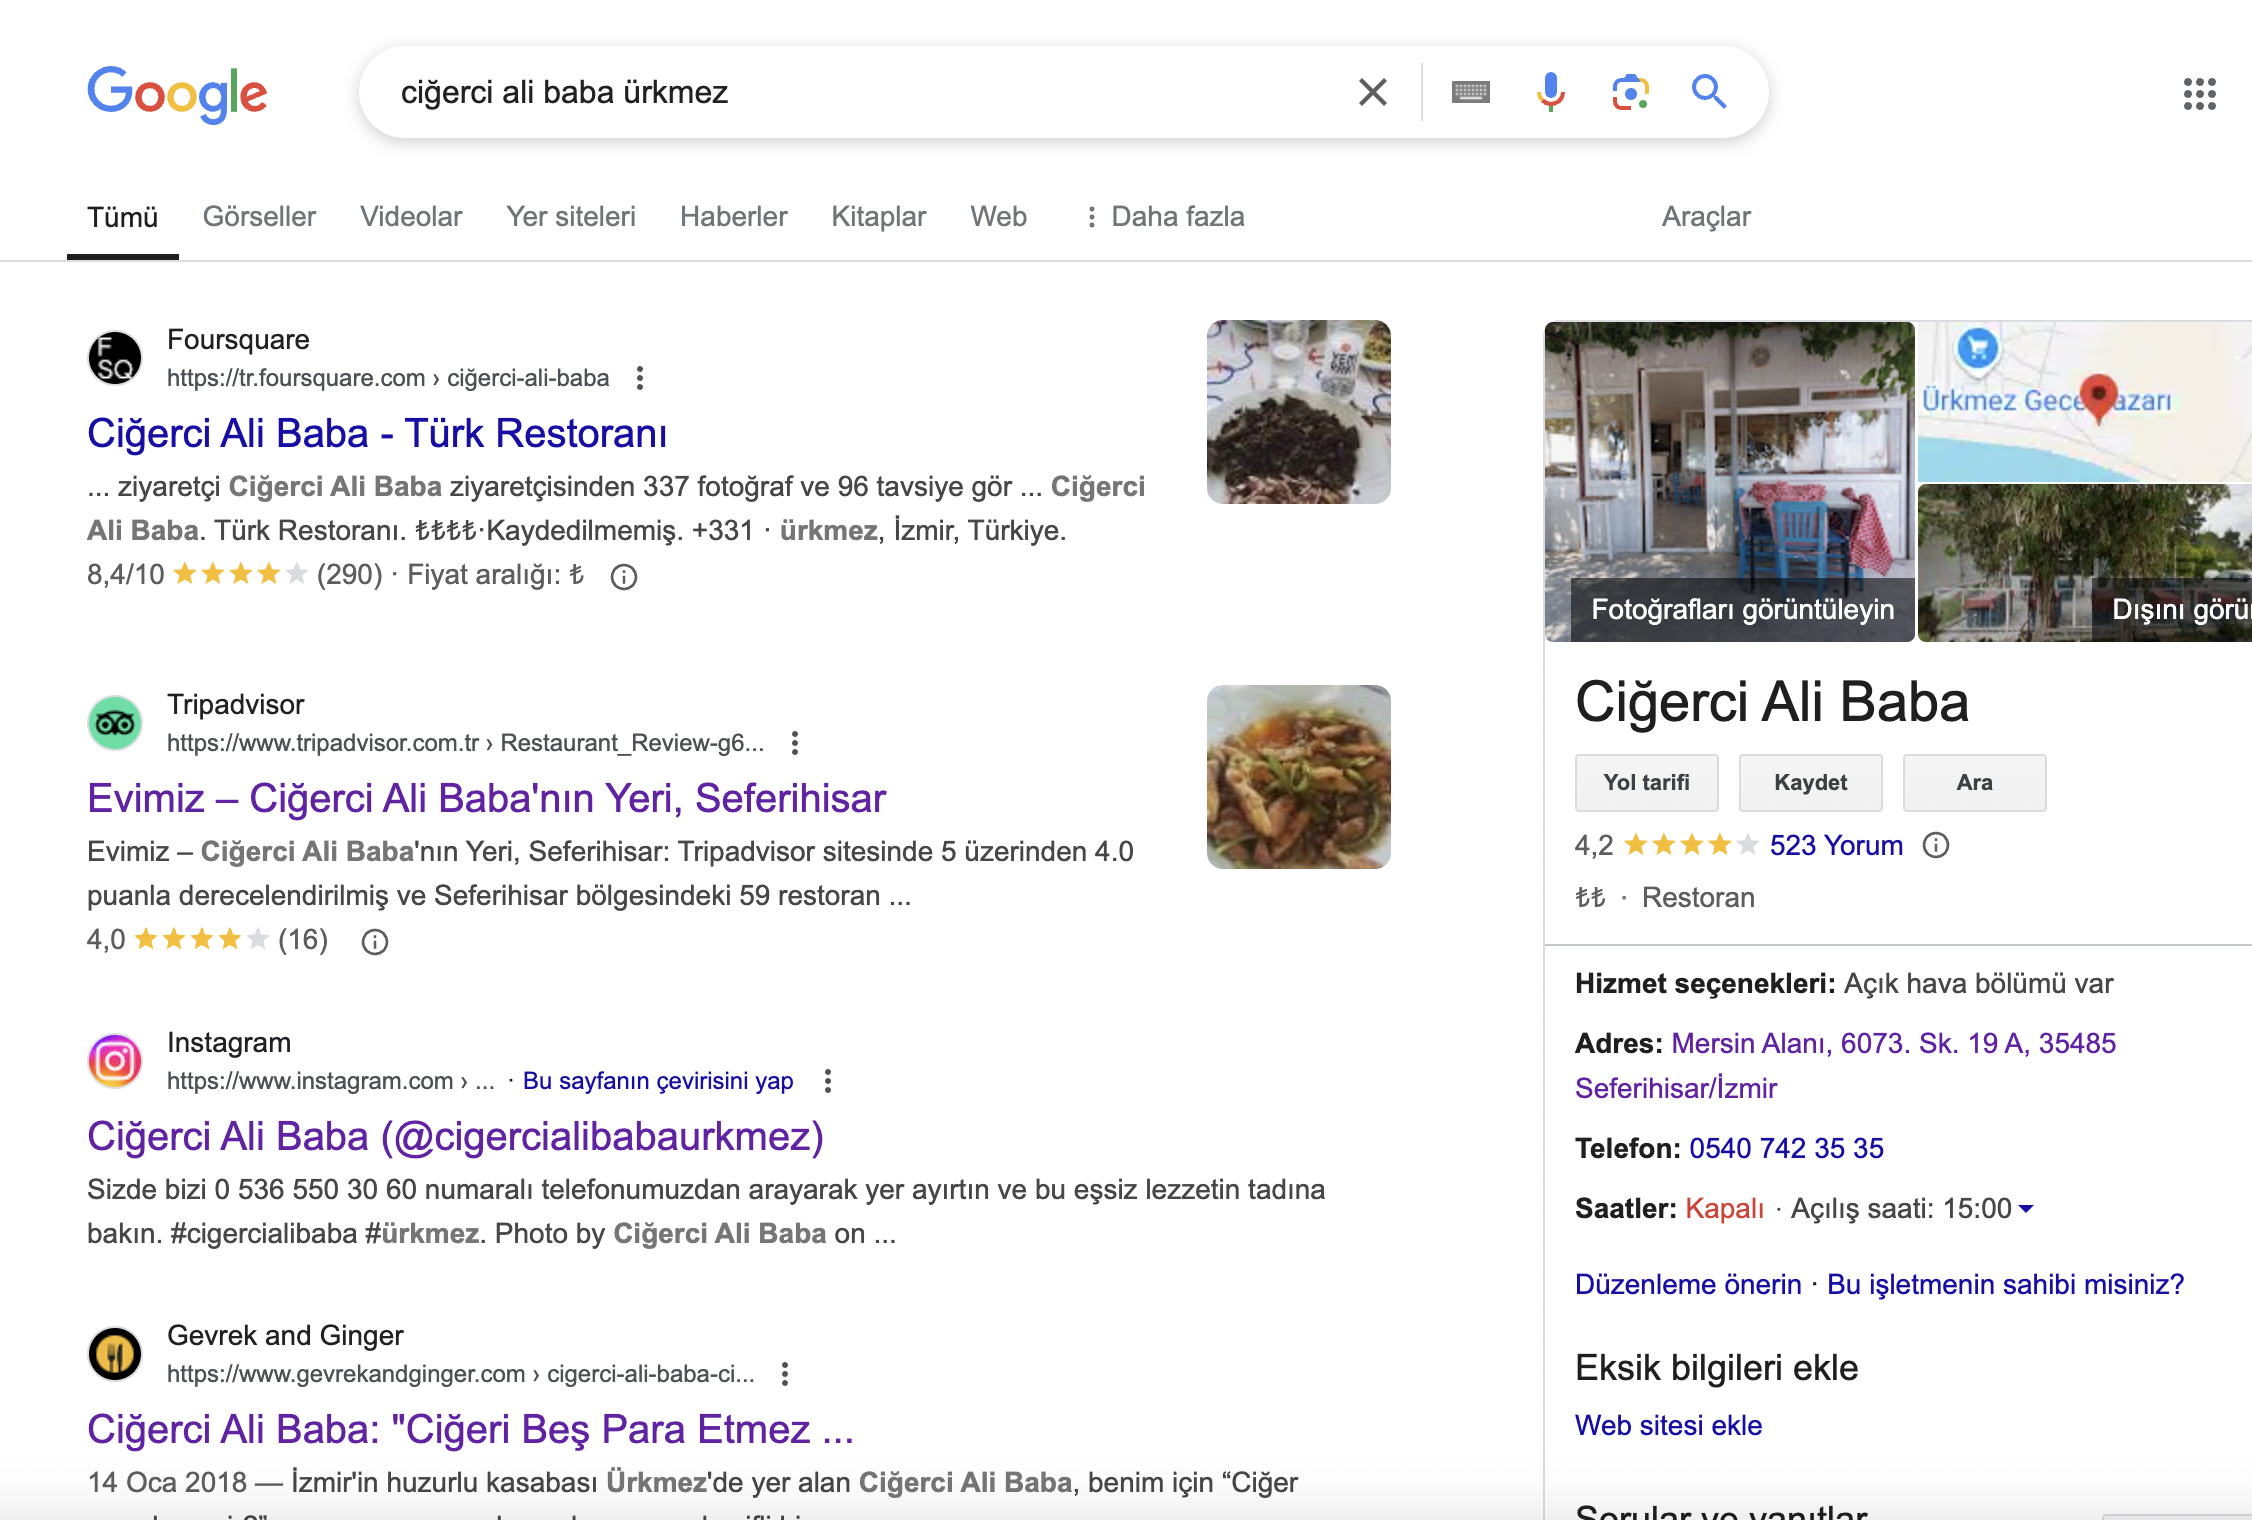The image size is (2252, 1520).
Task: Click the Düzenleme önerin link
Action: pos(1688,1285)
